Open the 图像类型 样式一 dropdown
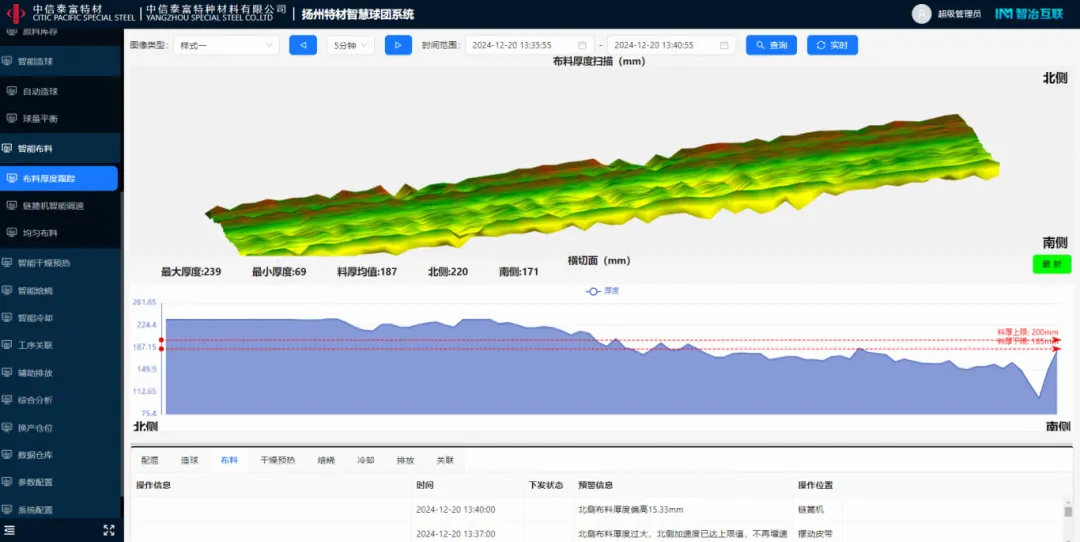The width and height of the screenshot is (1080, 542). (226, 45)
